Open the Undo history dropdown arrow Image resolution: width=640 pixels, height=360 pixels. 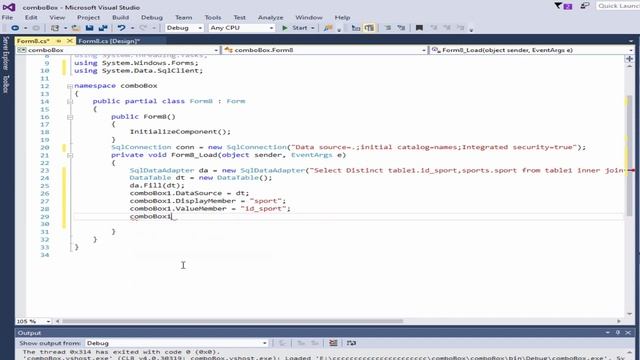(132, 28)
